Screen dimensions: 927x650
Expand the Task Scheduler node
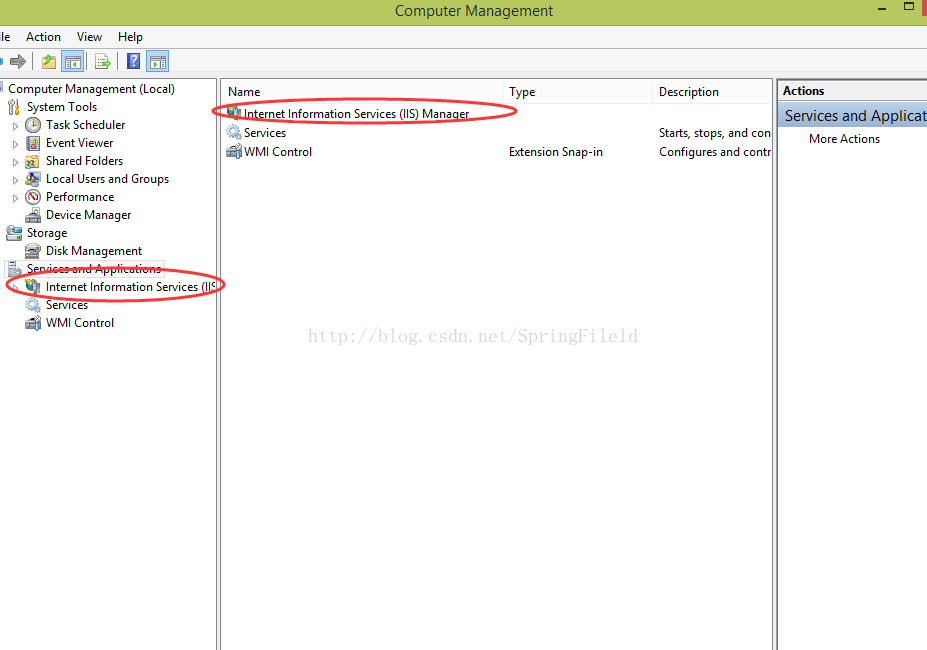click(x=15, y=126)
